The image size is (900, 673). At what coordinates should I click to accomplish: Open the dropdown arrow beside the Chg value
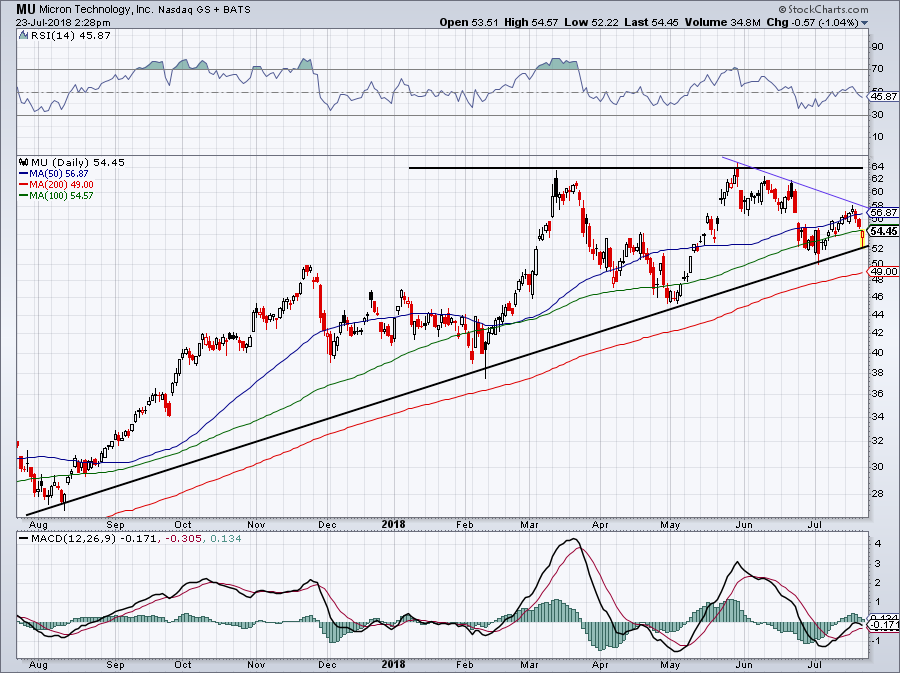click(864, 23)
